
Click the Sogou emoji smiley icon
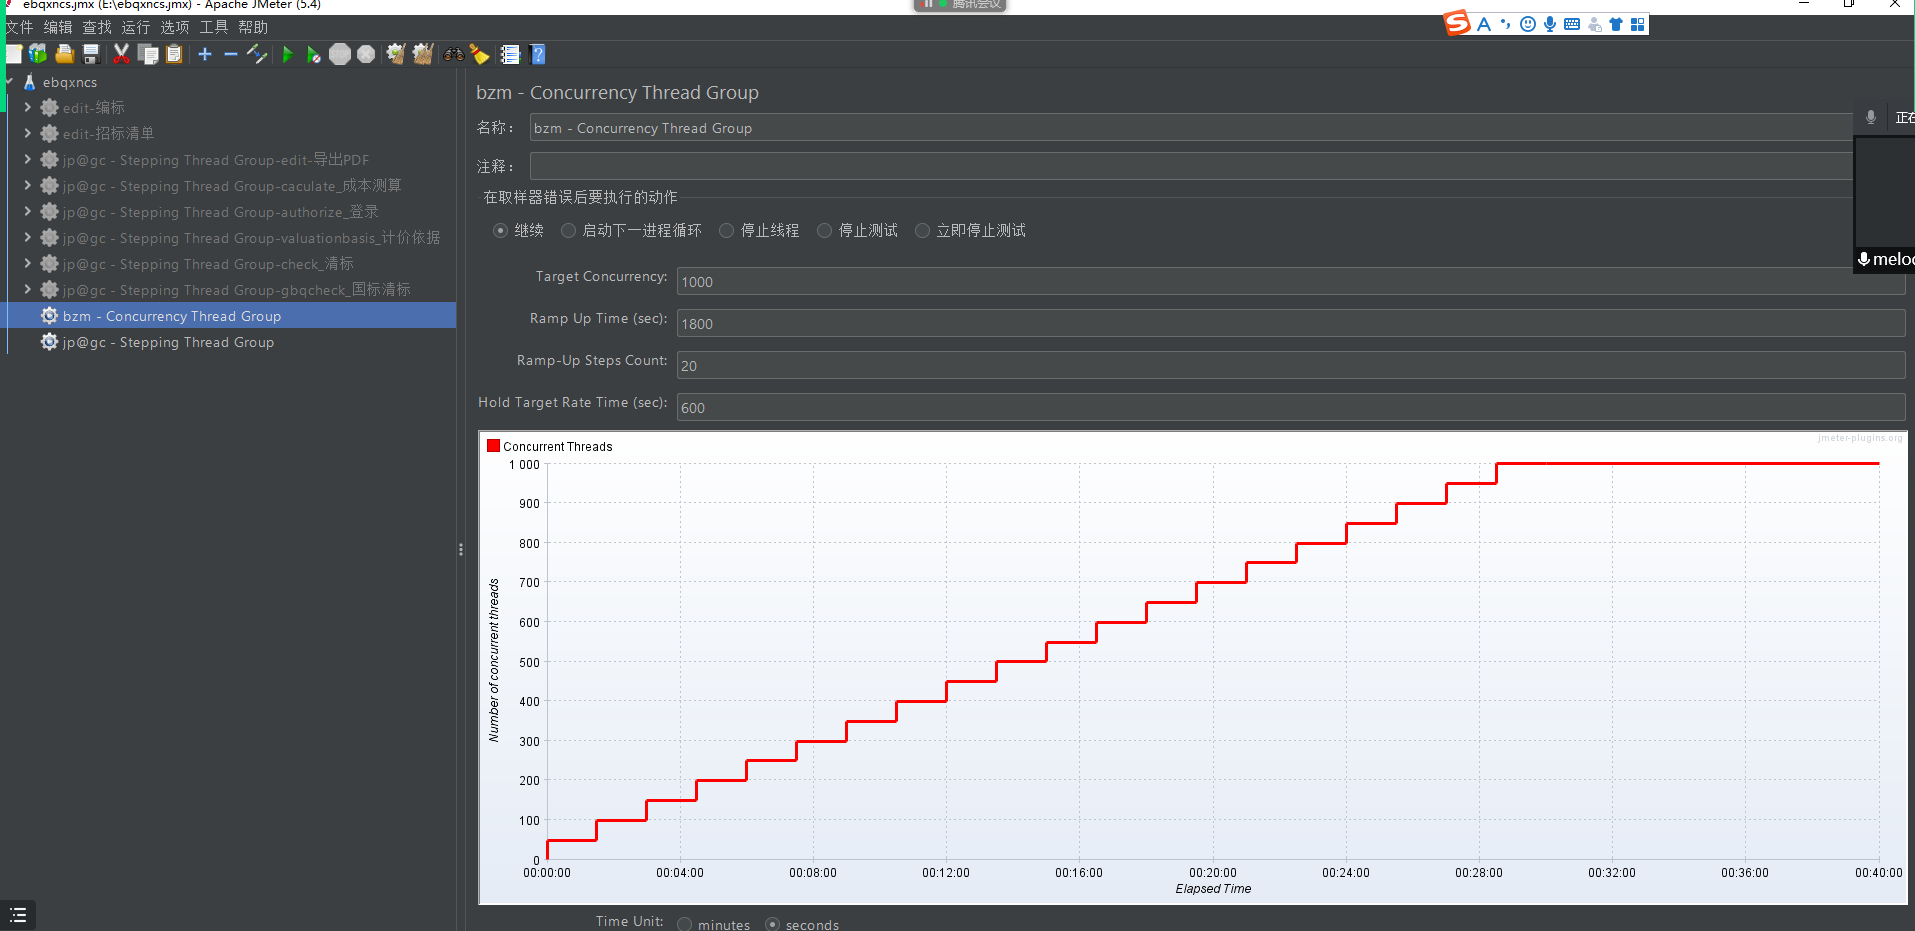[x=1527, y=24]
